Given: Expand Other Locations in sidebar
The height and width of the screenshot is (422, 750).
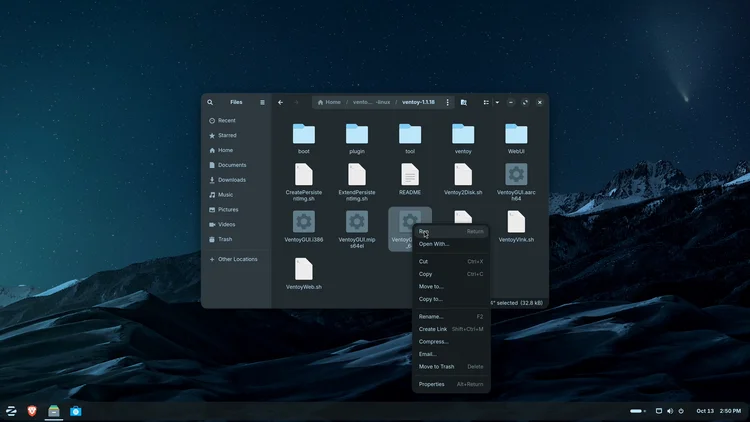Looking at the screenshot, I should [237, 259].
